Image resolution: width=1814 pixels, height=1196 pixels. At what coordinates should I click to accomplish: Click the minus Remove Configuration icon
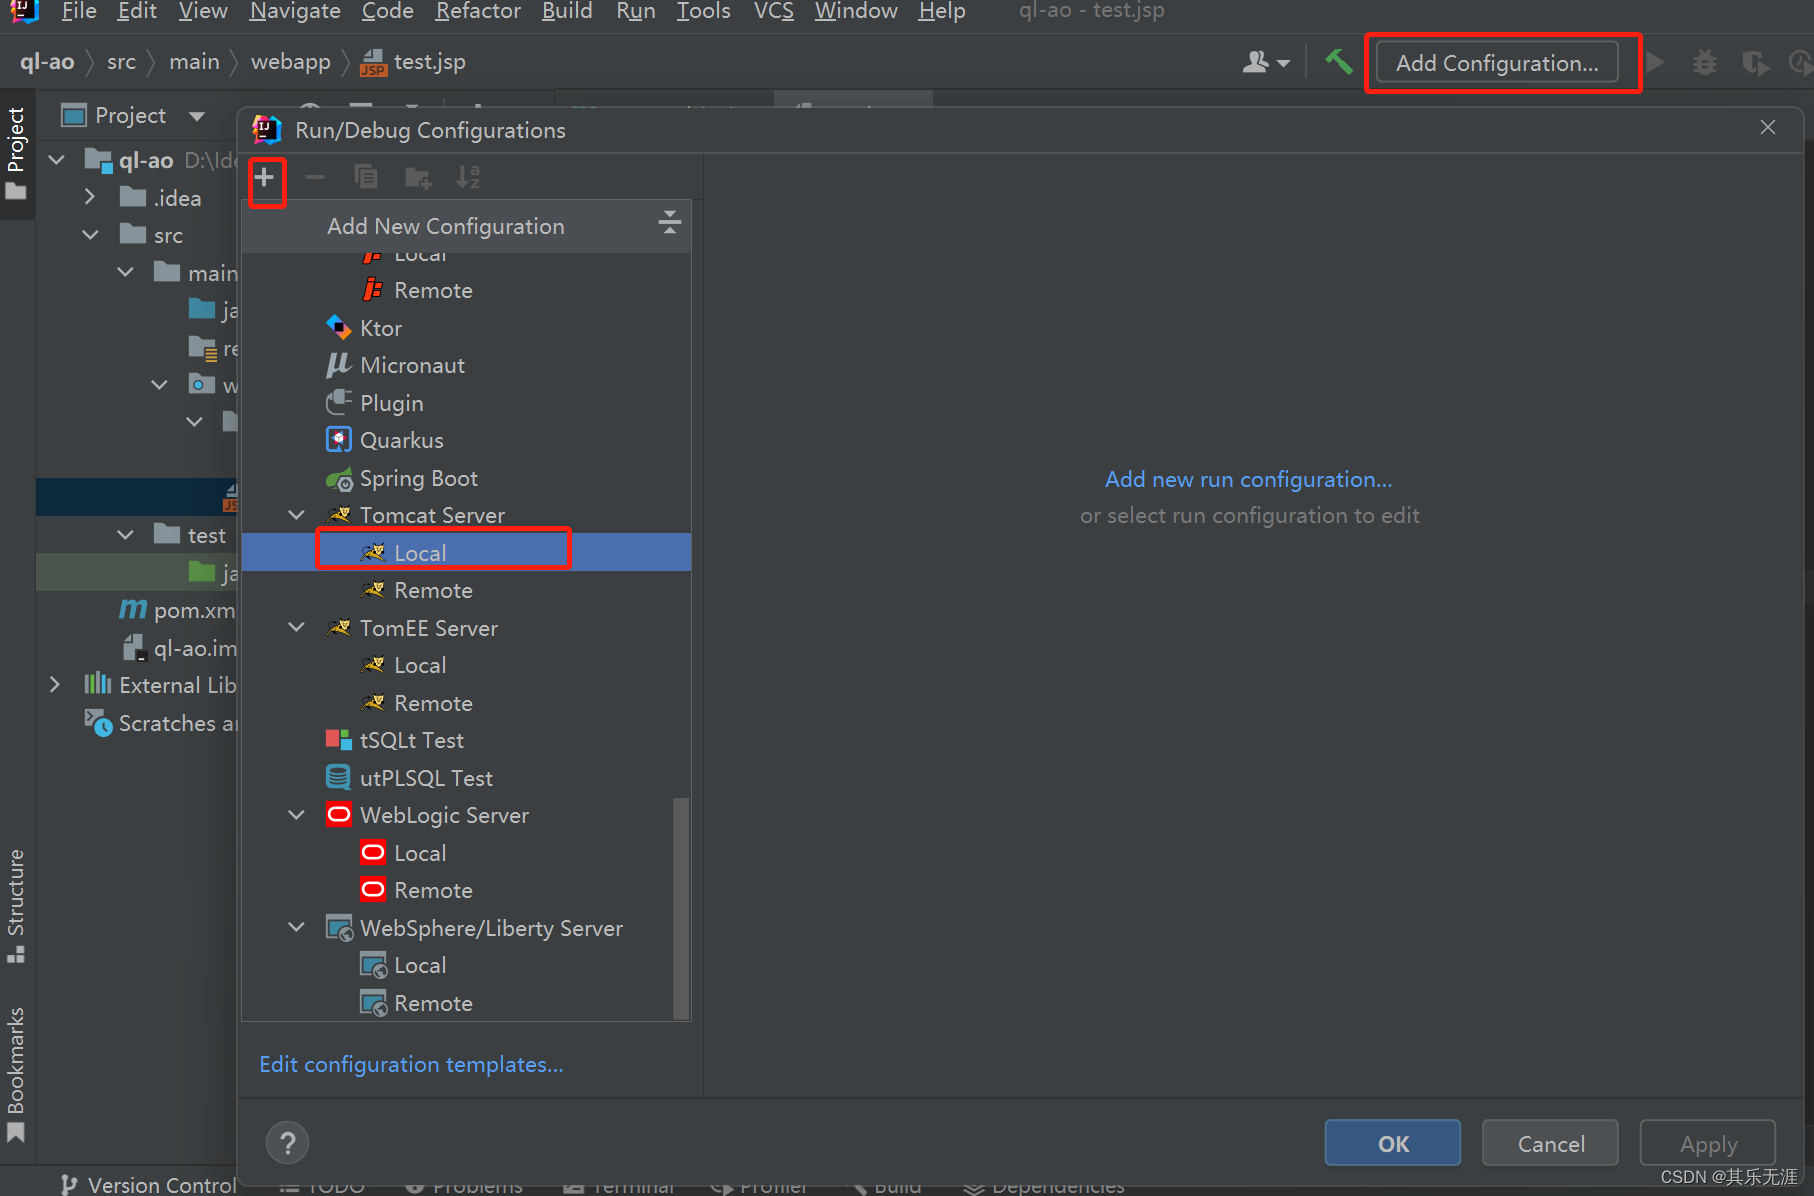click(x=315, y=178)
